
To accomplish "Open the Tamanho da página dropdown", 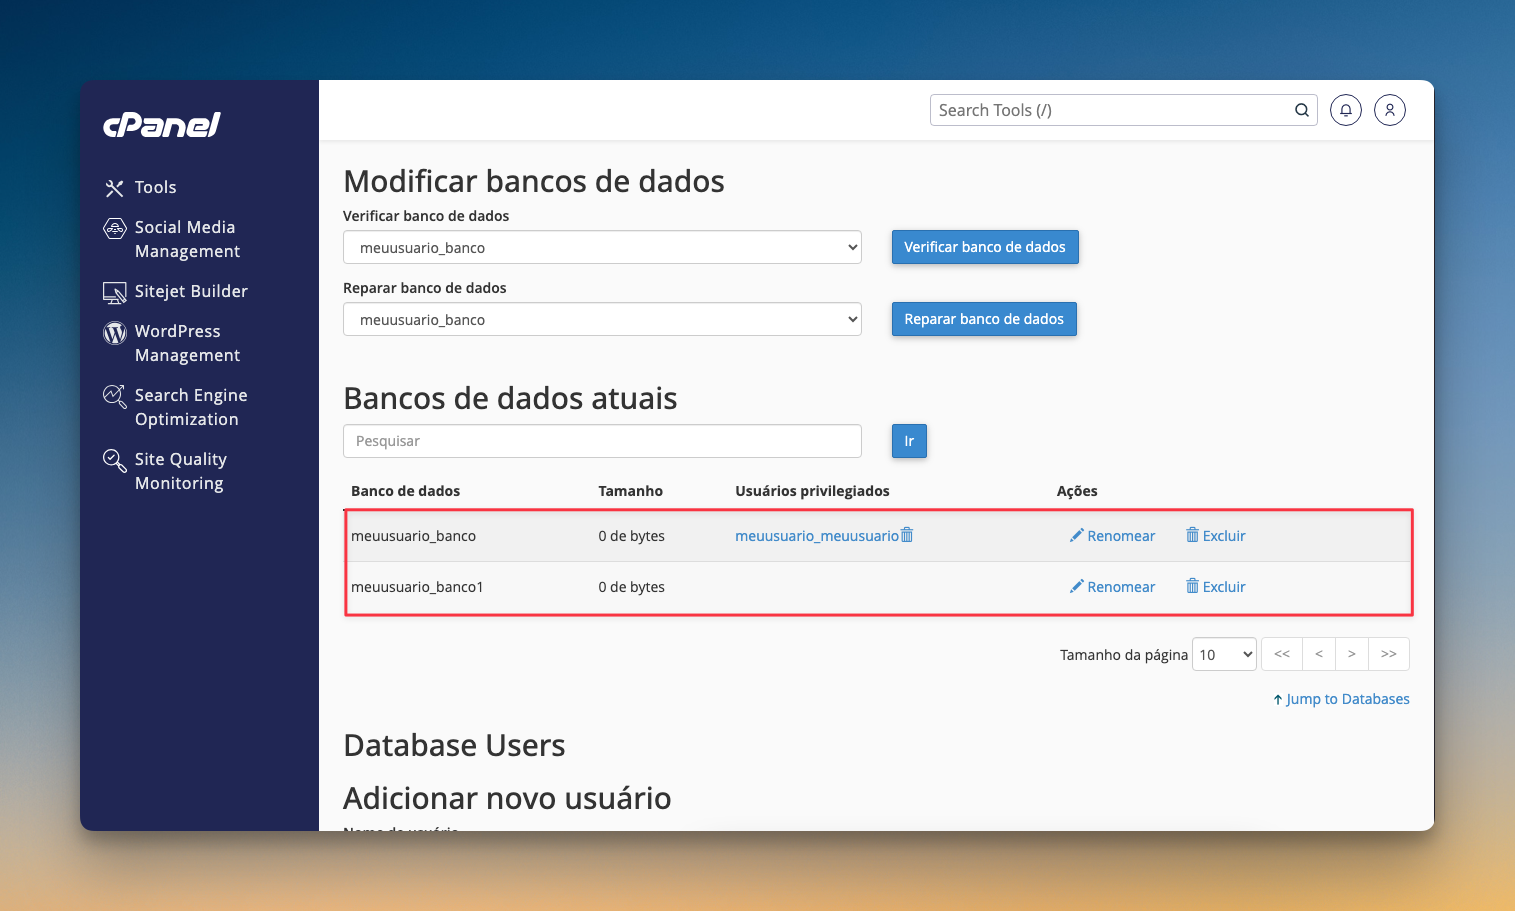I will tap(1224, 654).
